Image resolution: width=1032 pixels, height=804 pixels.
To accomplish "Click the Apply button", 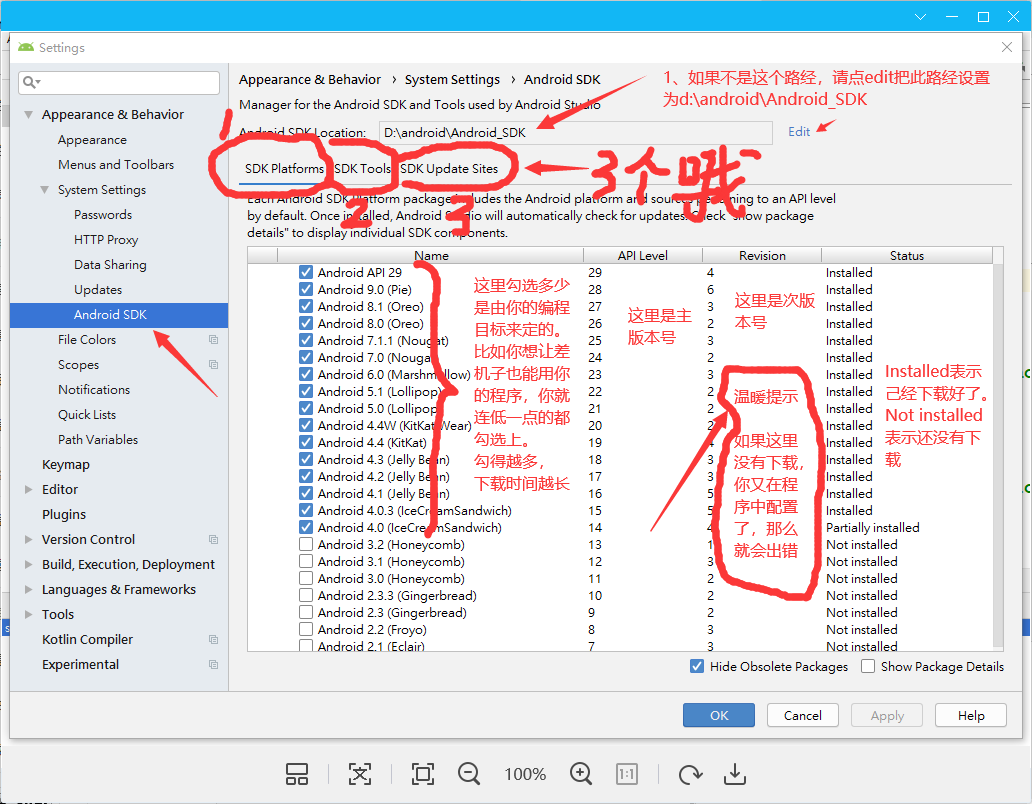I will click(887, 715).
